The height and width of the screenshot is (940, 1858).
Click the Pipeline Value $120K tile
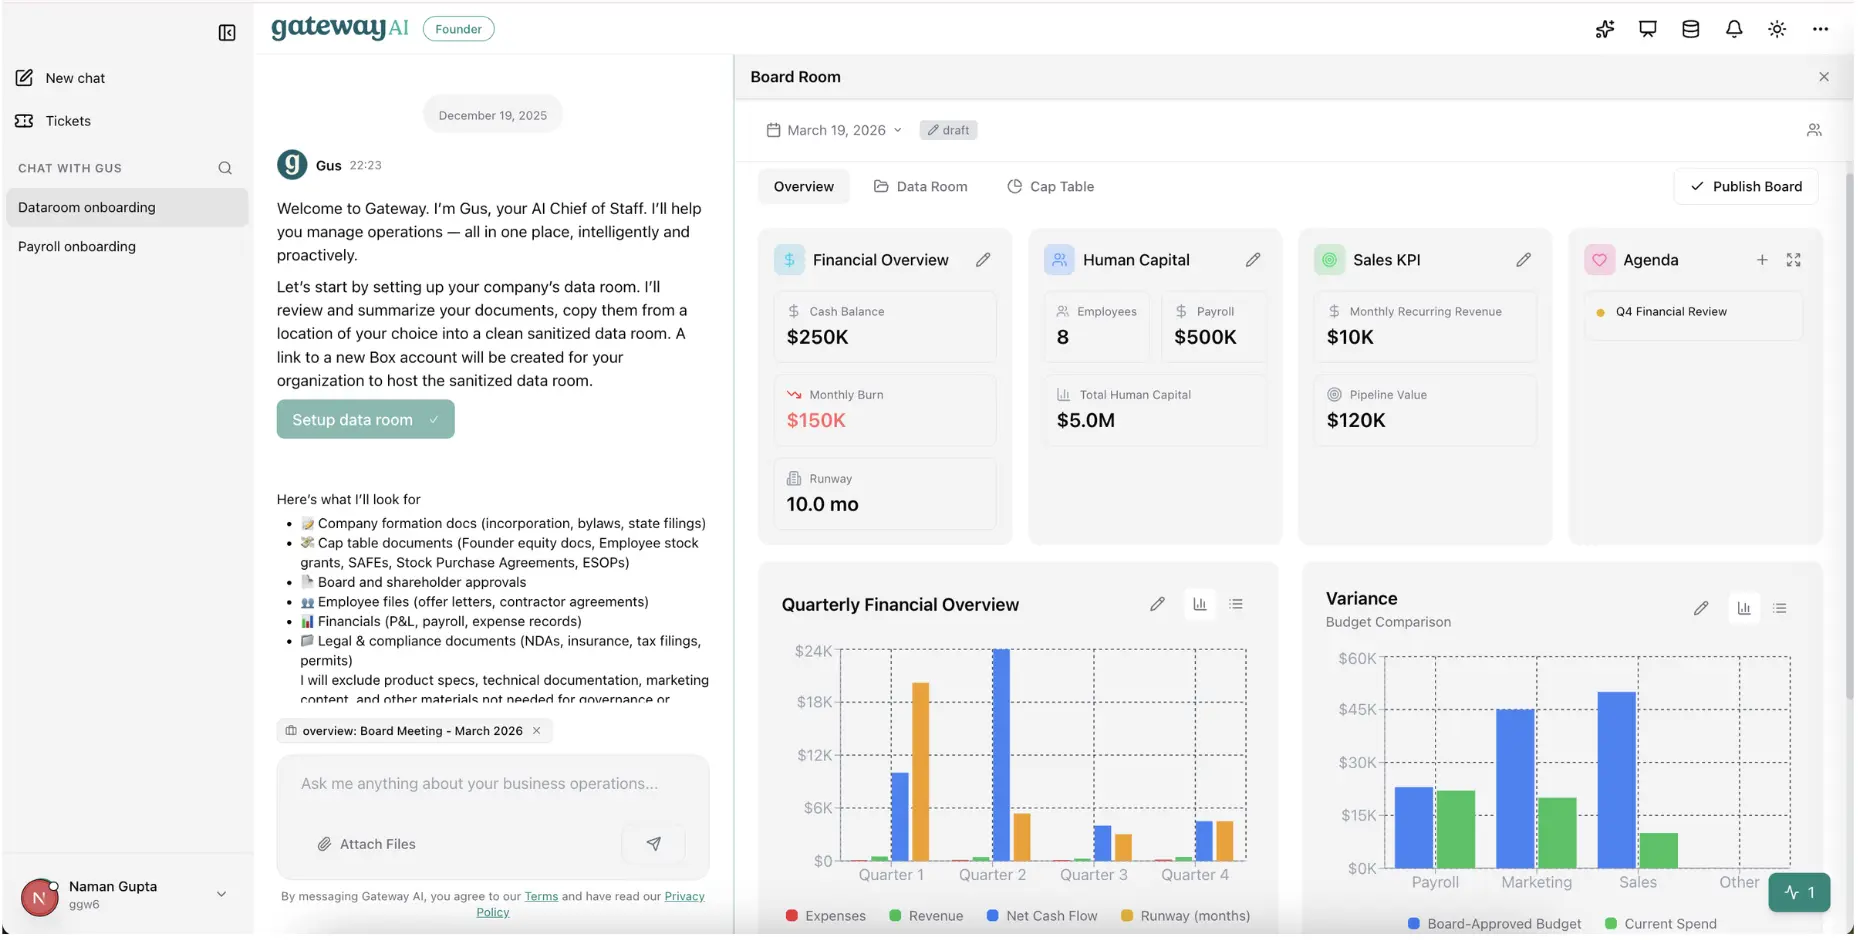pos(1425,410)
